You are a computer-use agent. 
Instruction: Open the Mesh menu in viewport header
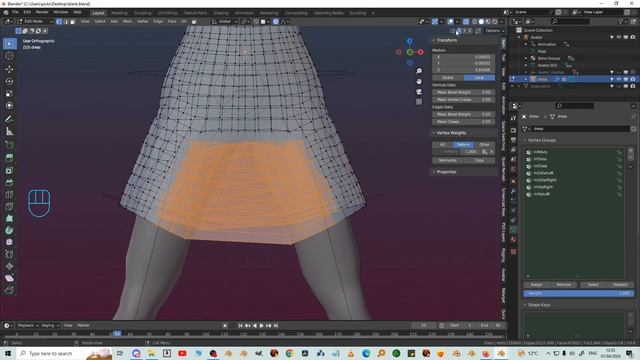(x=127, y=21)
